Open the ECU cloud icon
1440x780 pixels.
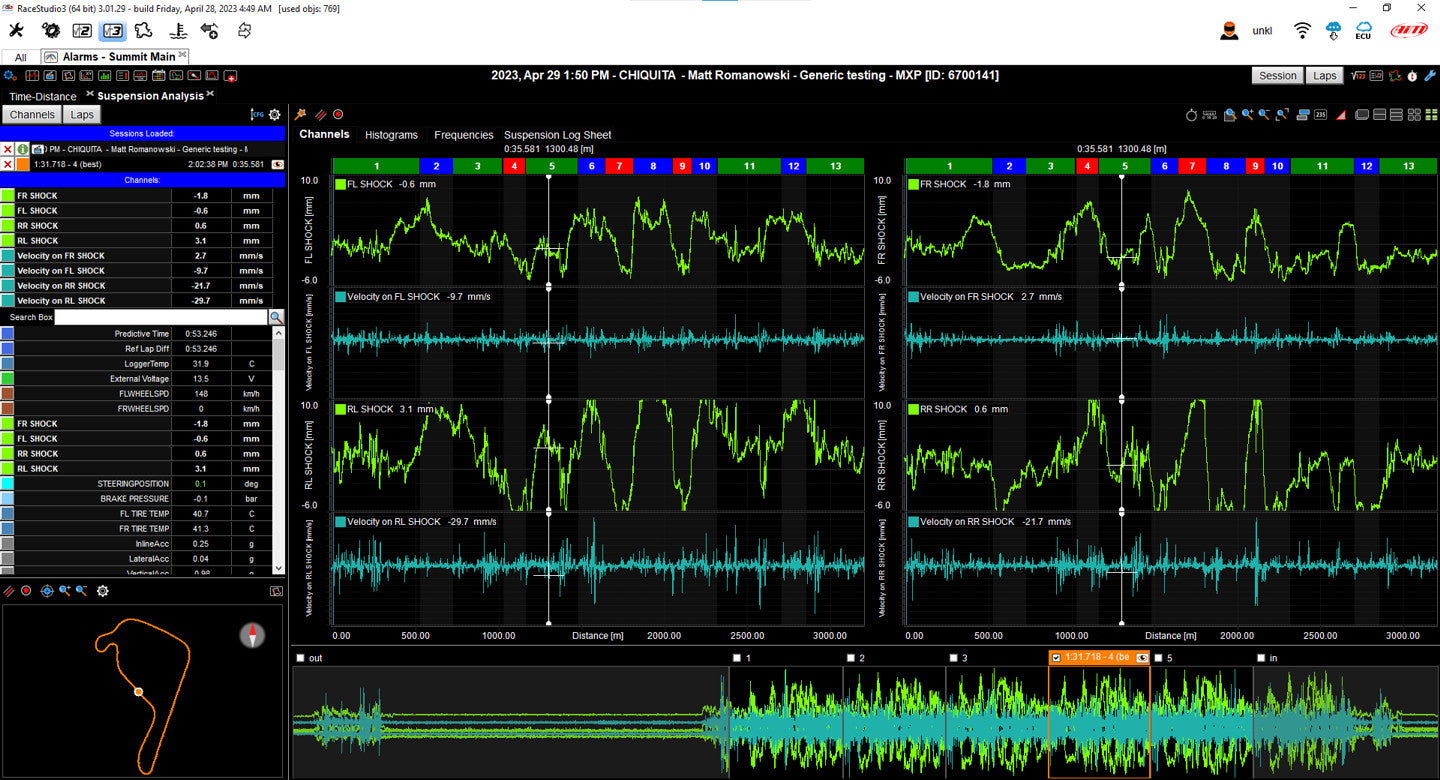point(1363,31)
